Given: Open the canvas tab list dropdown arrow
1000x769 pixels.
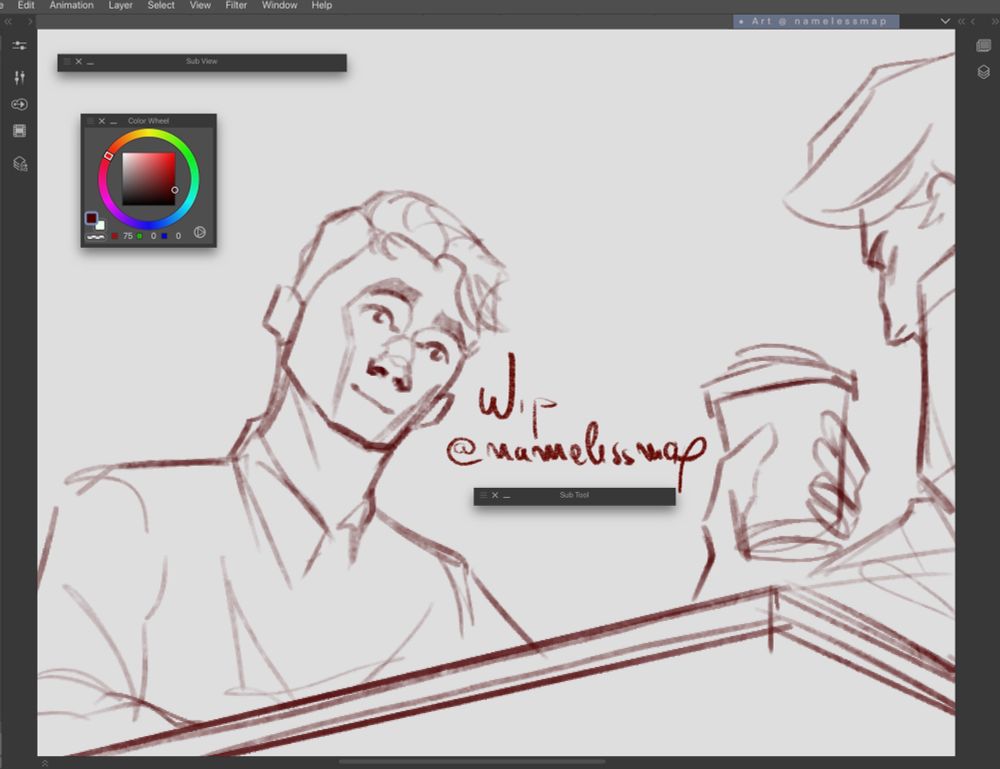Looking at the screenshot, I should coord(945,21).
